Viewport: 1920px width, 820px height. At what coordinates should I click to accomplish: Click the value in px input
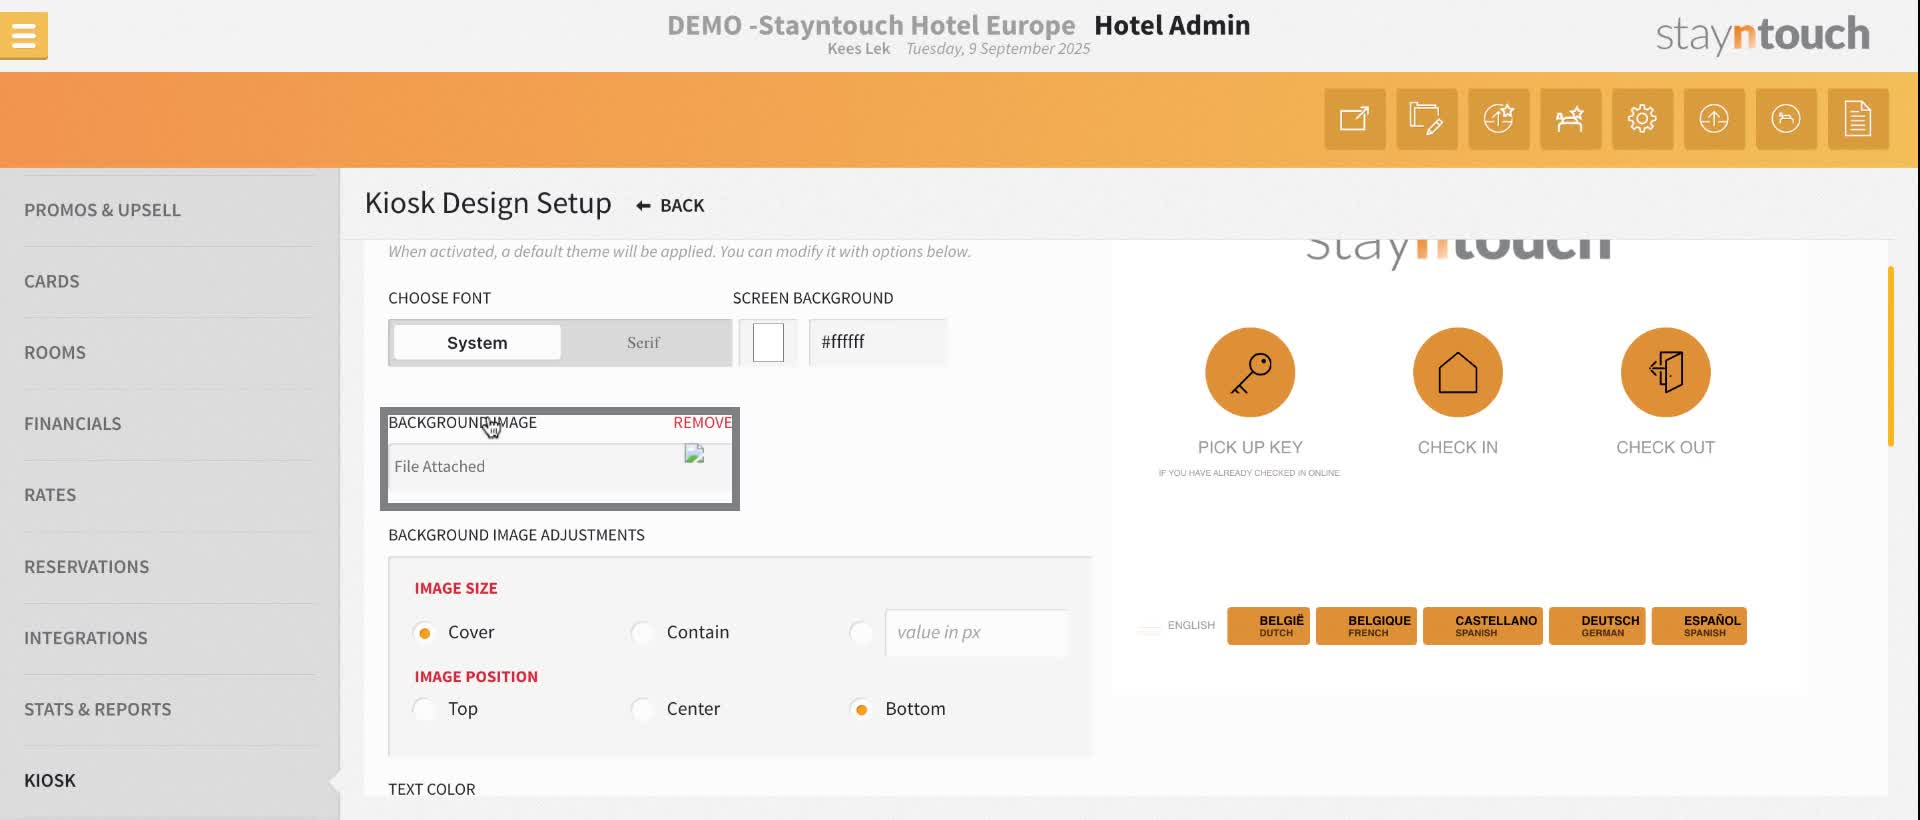[x=977, y=633]
